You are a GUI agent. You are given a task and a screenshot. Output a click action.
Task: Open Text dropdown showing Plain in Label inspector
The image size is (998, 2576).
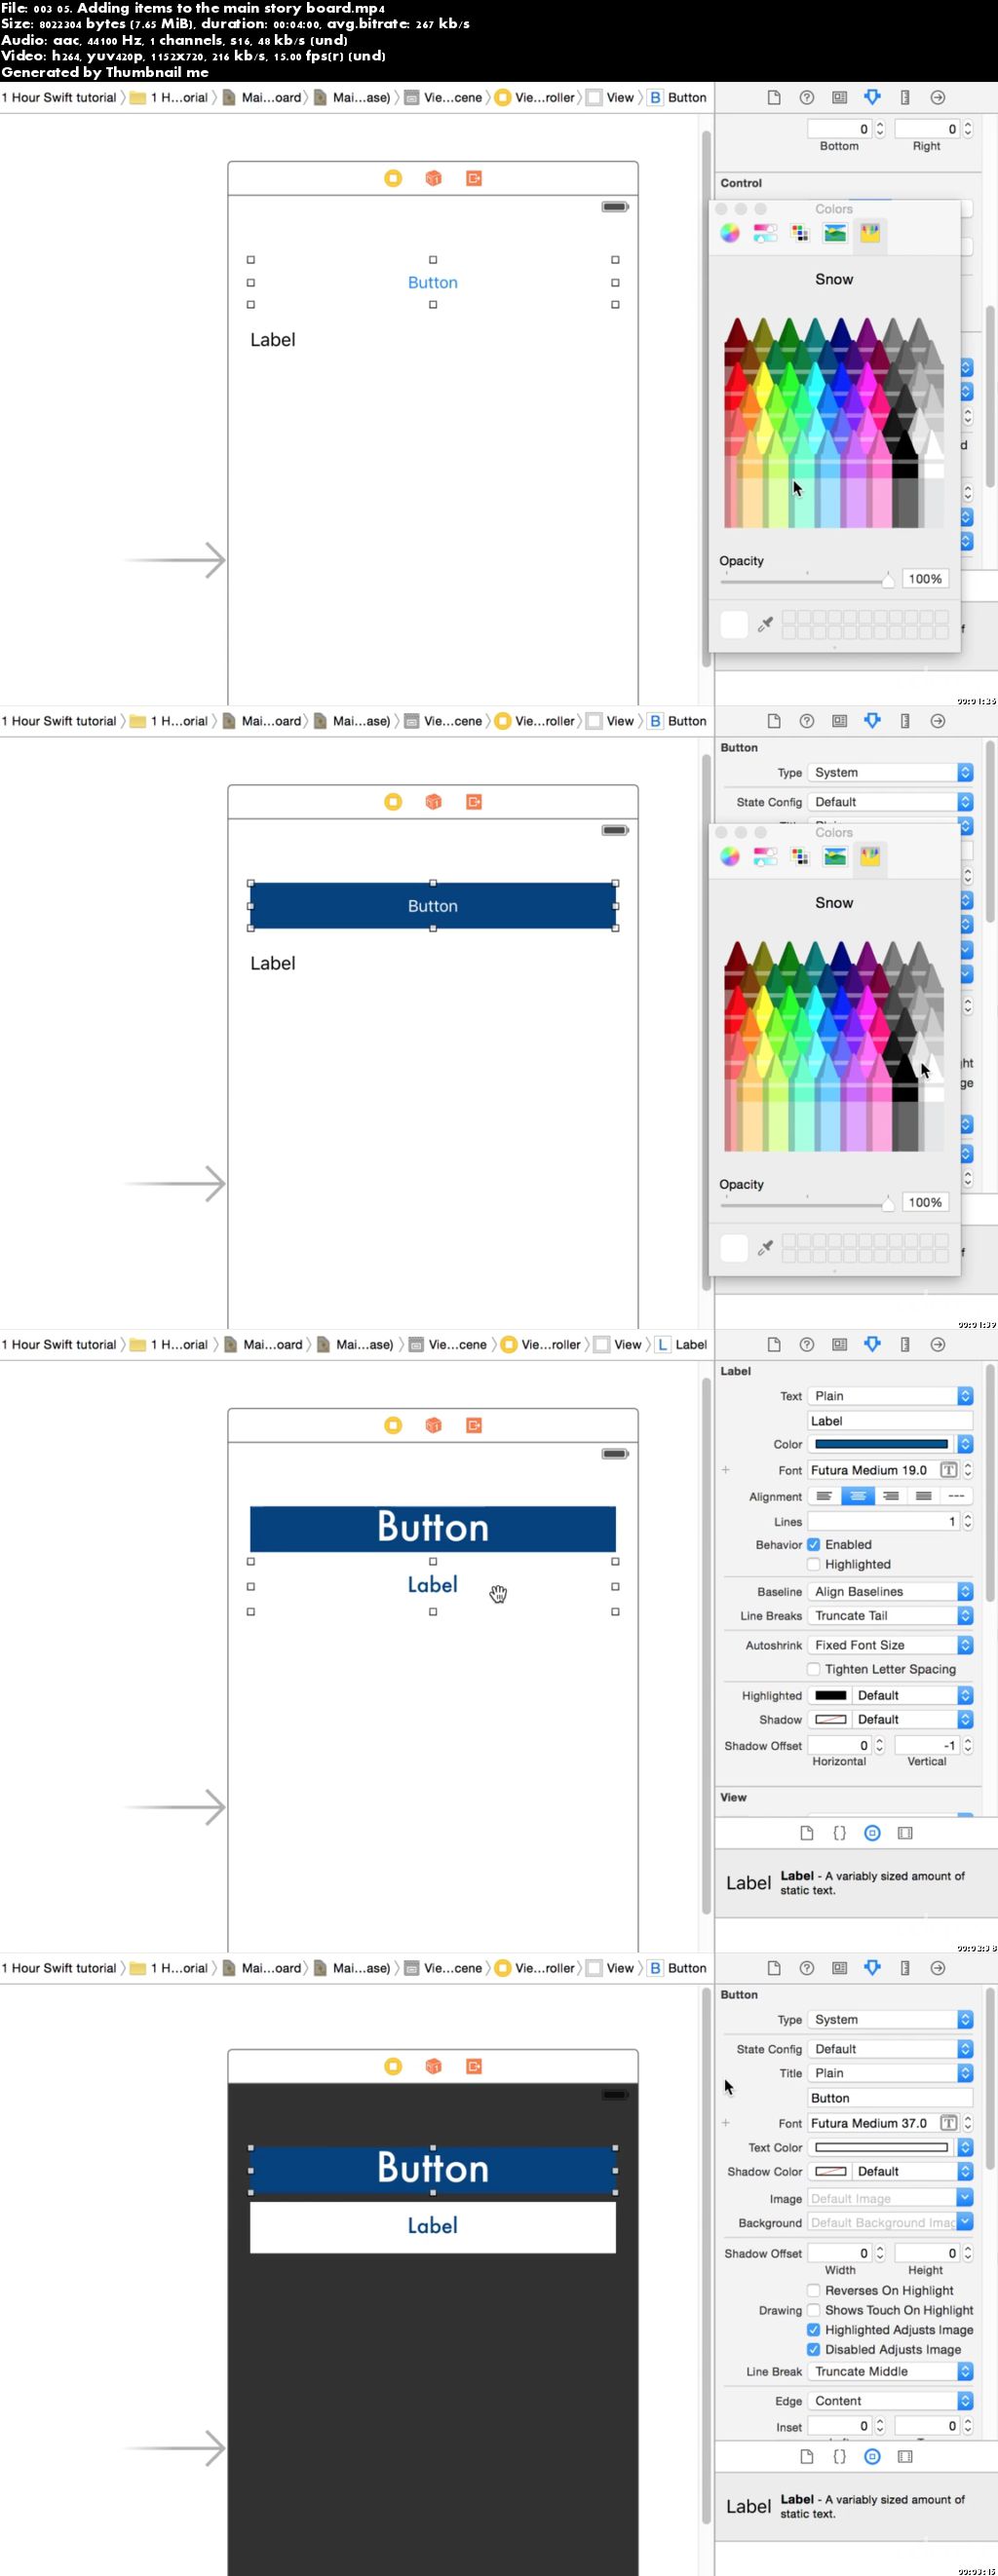click(890, 1395)
